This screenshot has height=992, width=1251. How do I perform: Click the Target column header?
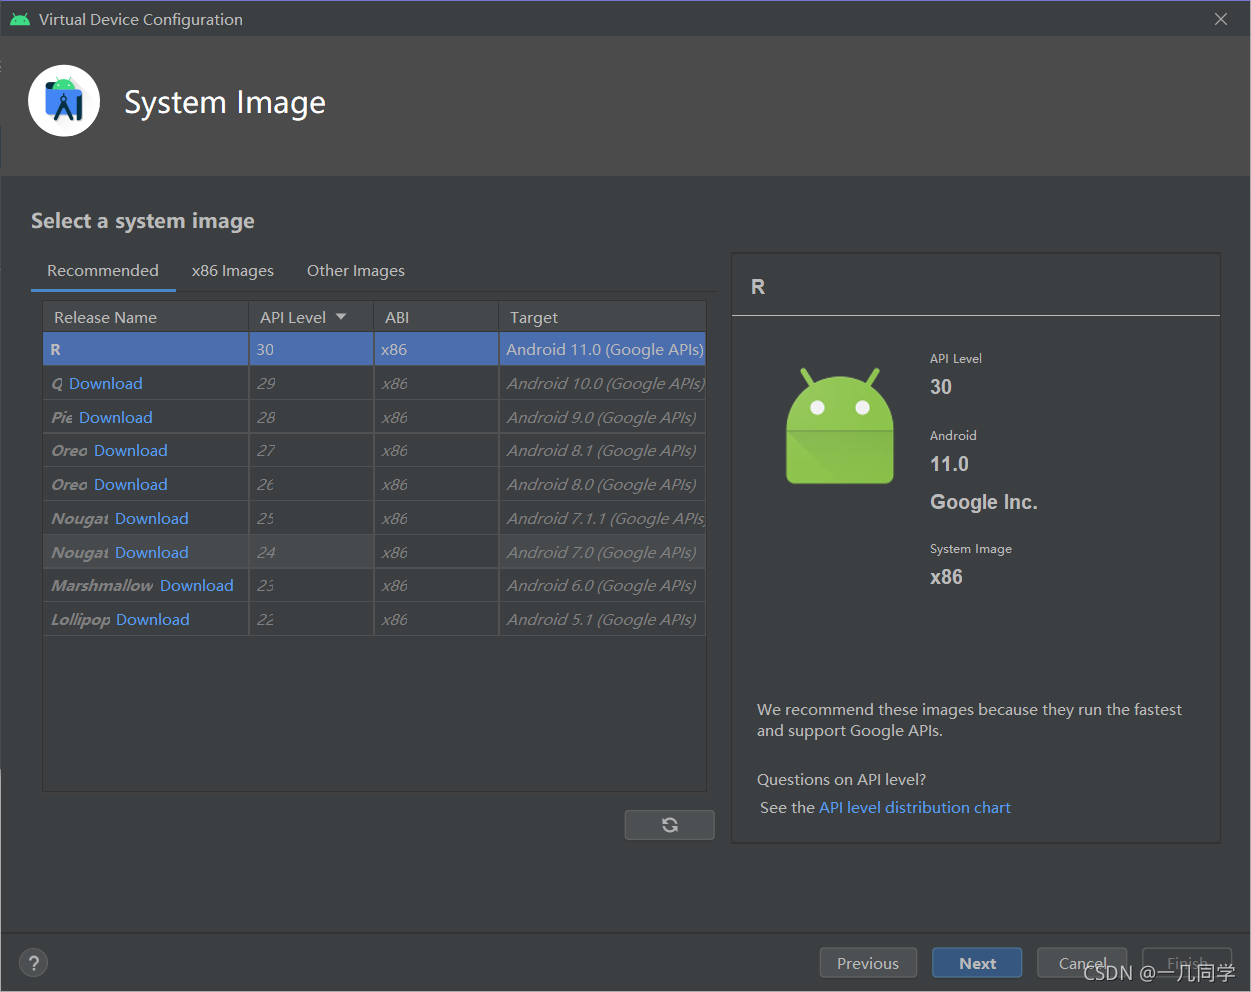pos(602,317)
